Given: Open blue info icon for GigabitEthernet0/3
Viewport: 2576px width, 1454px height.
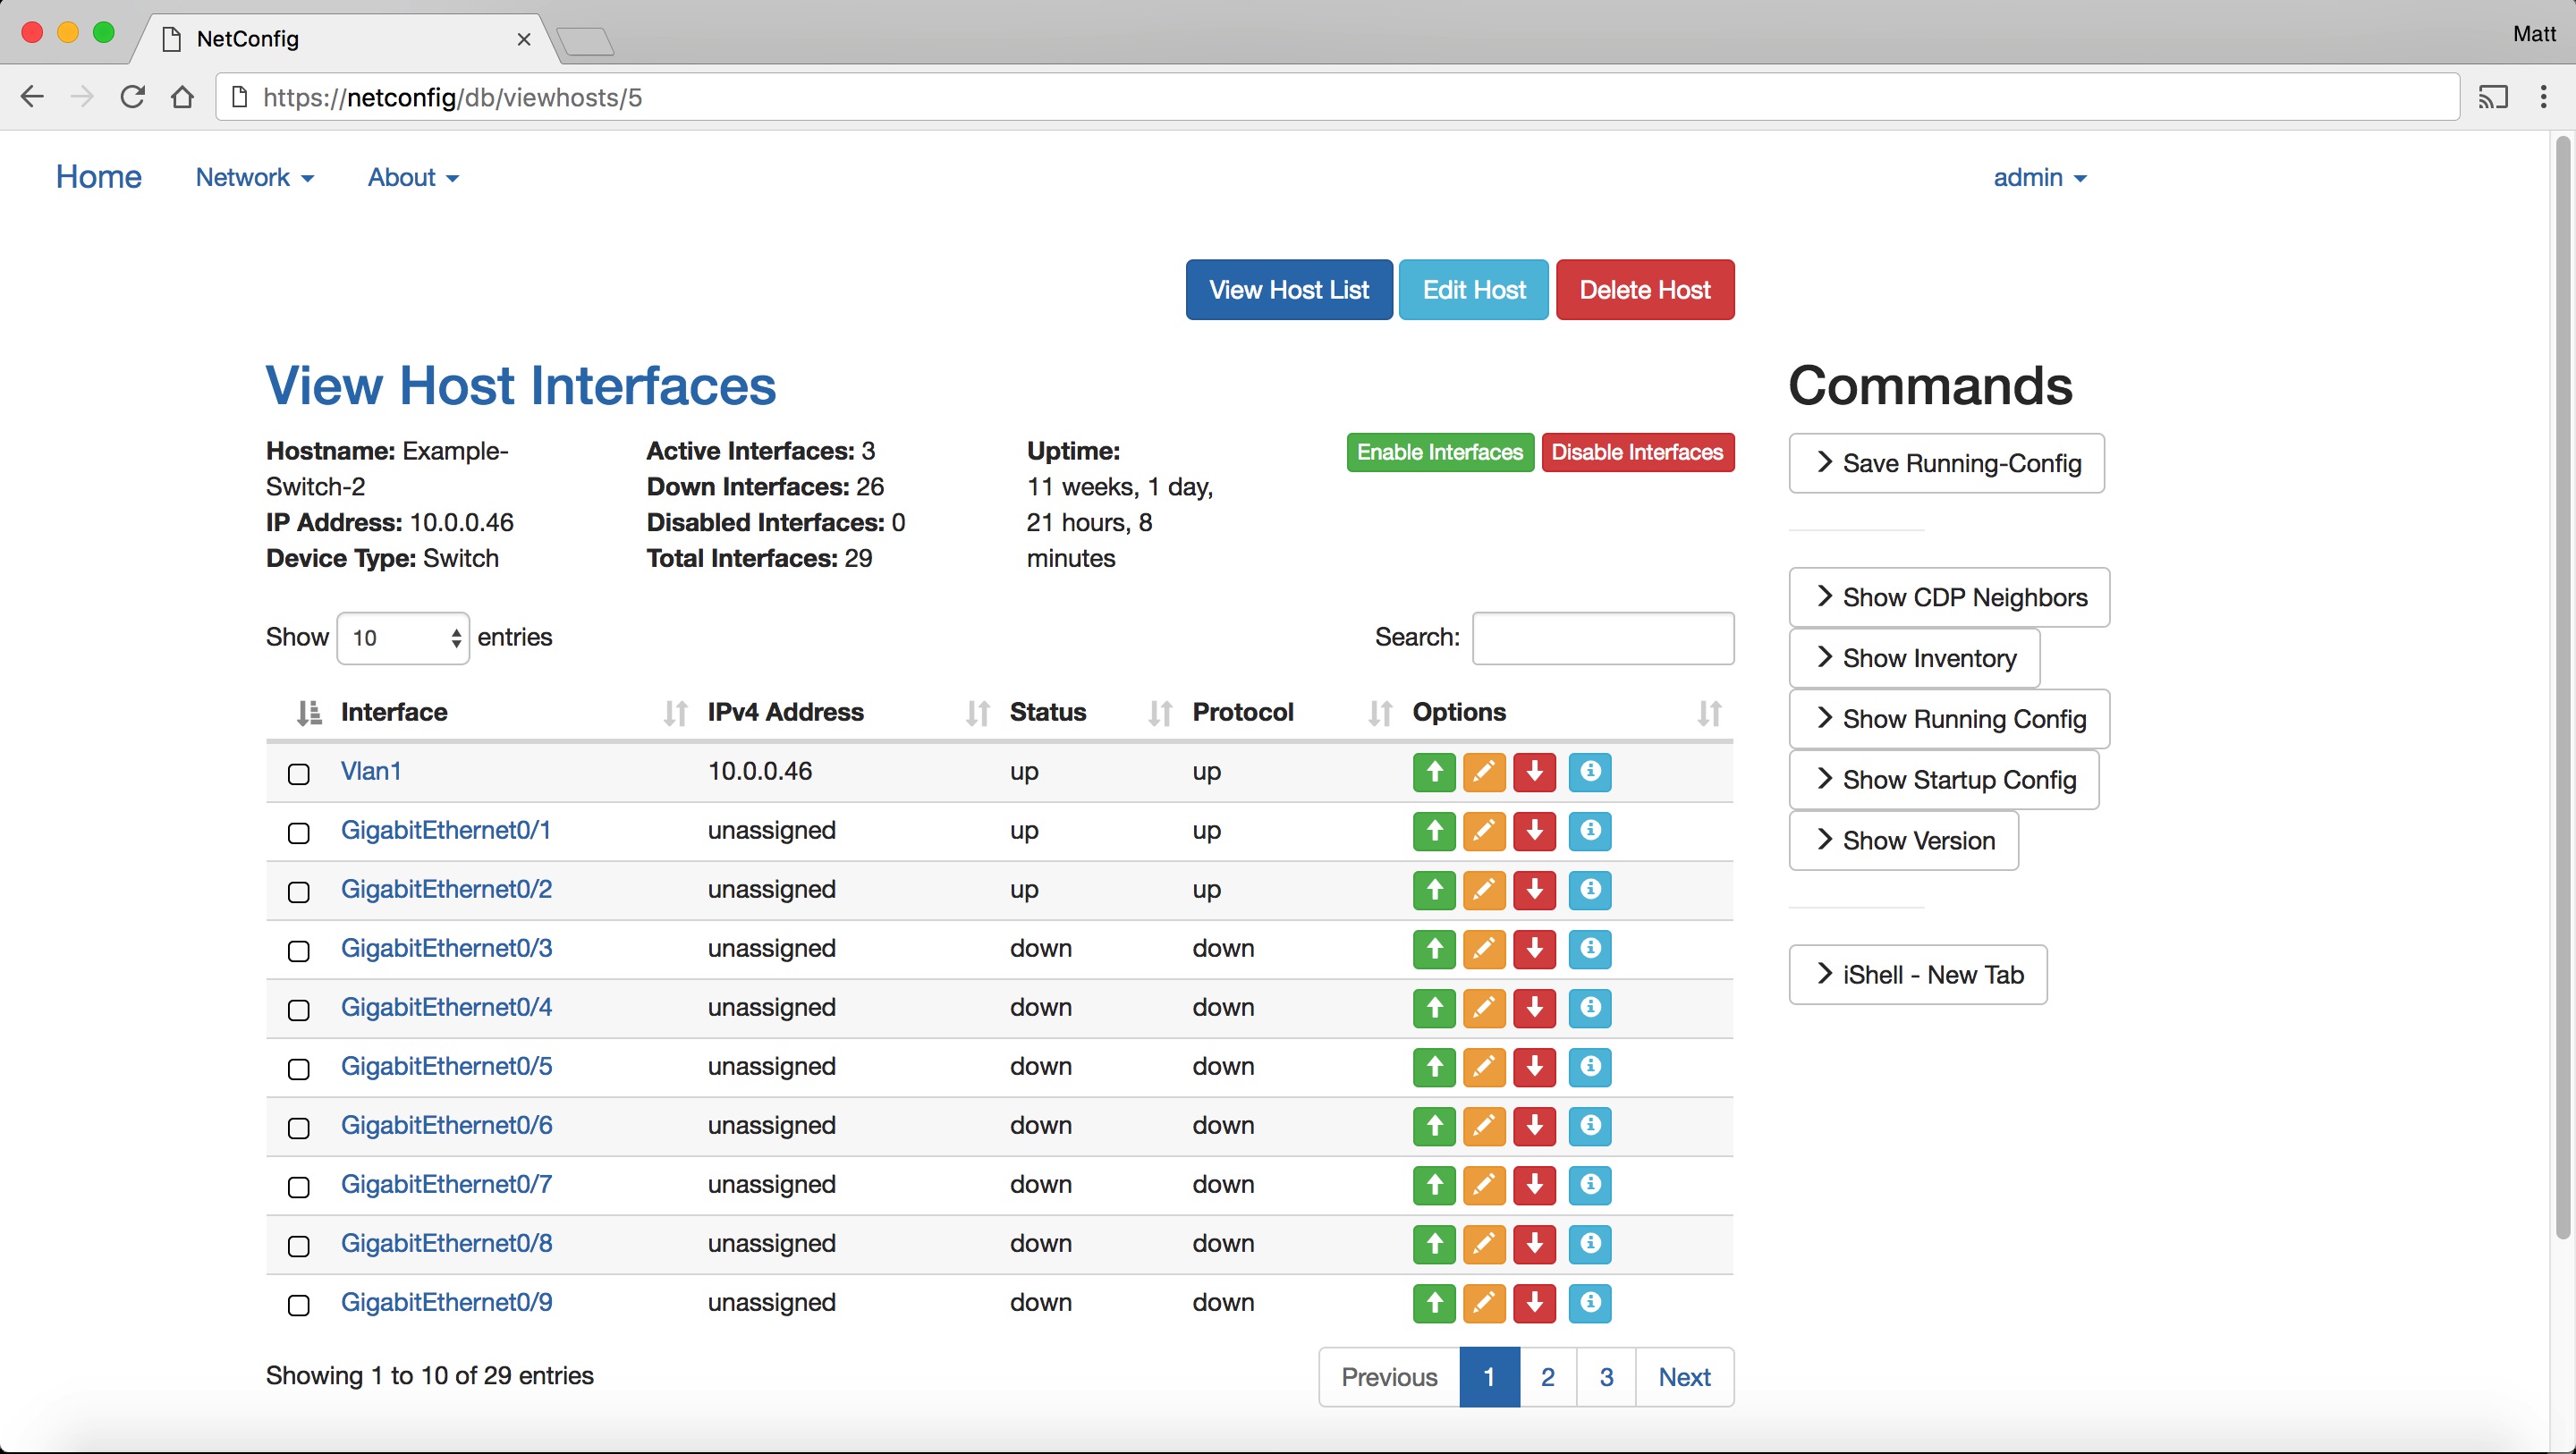Looking at the screenshot, I should 1590,949.
